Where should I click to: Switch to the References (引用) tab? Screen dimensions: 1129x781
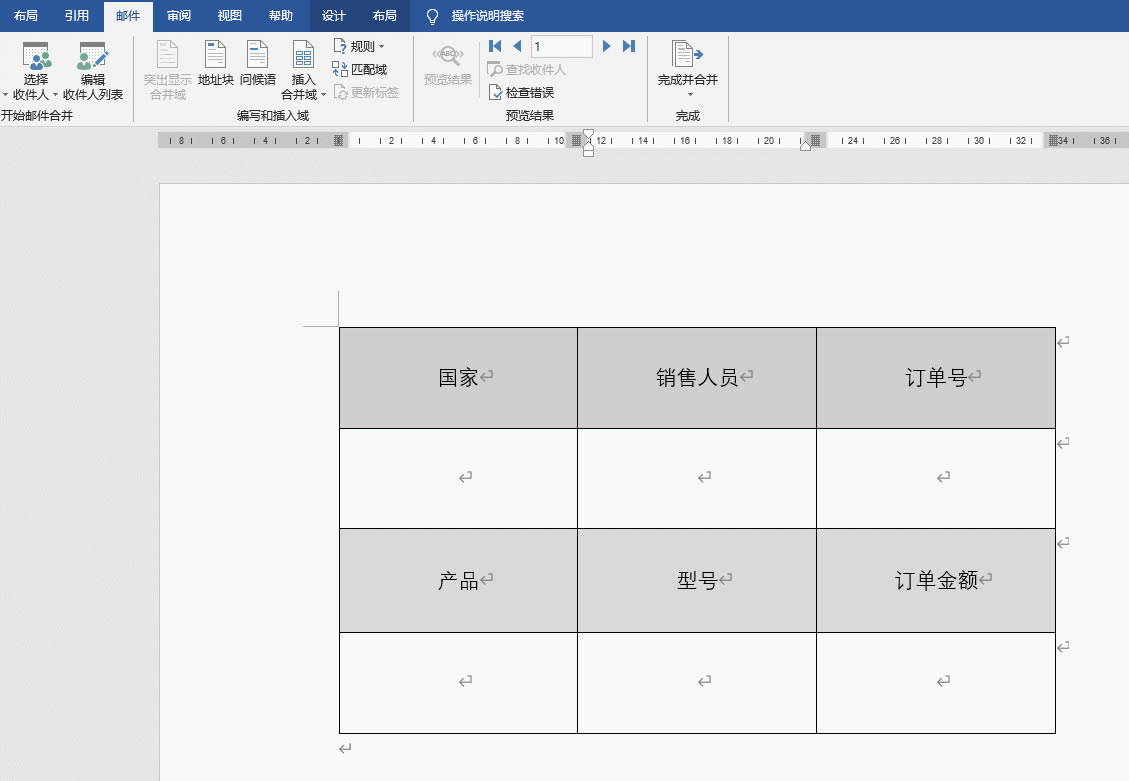pyautogui.click(x=76, y=16)
